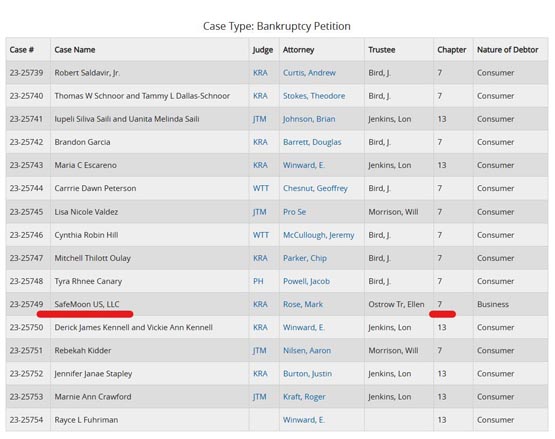Click judge link WTT for Carrrie Dawn Peterson
Screen dimensions: 555x439
261,188
